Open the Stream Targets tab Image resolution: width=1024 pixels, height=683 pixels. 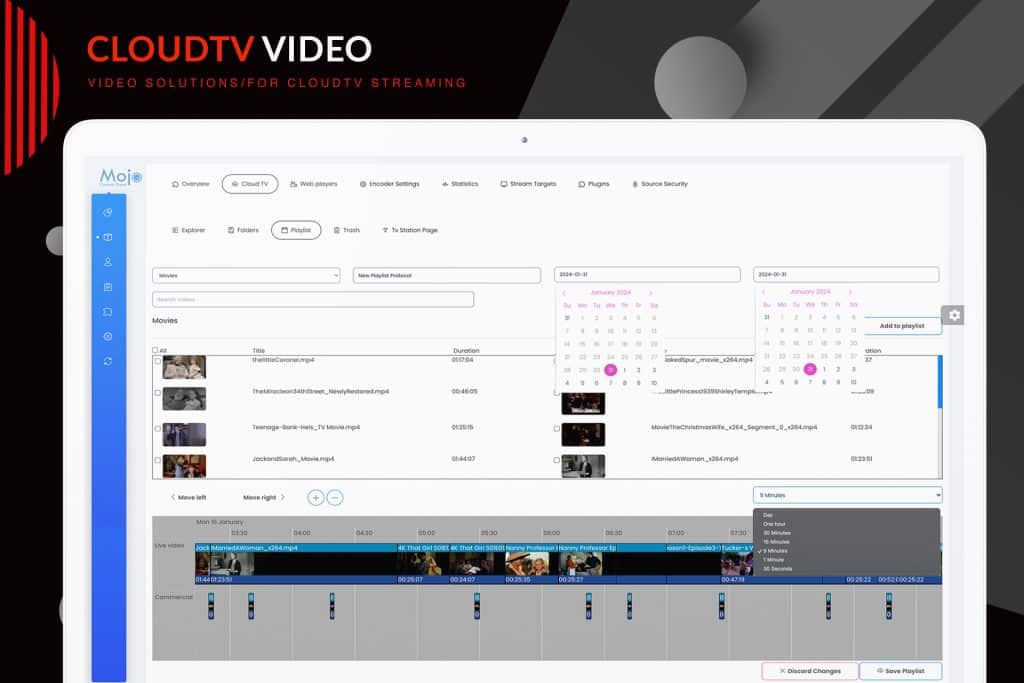[528, 184]
